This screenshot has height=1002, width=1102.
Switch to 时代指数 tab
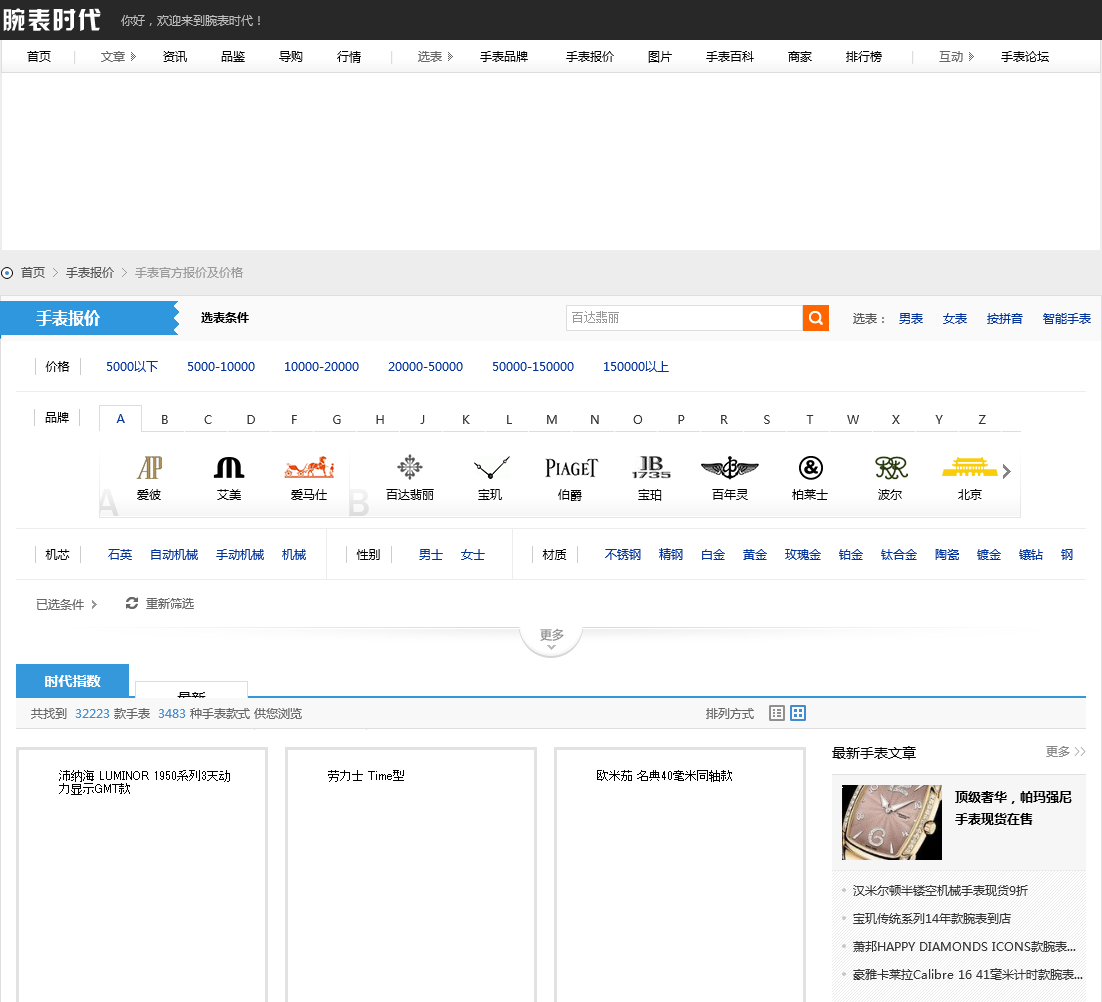72,681
